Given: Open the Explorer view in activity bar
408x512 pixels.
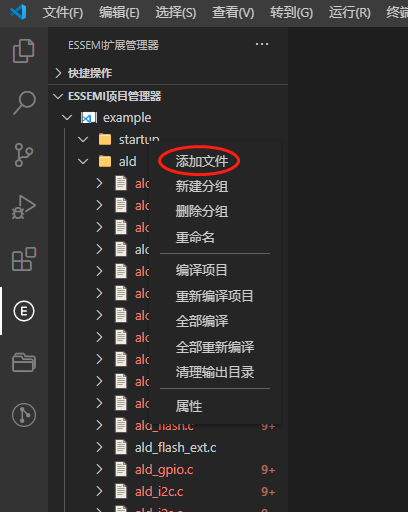Looking at the screenshot, I should tap(24, 51).
